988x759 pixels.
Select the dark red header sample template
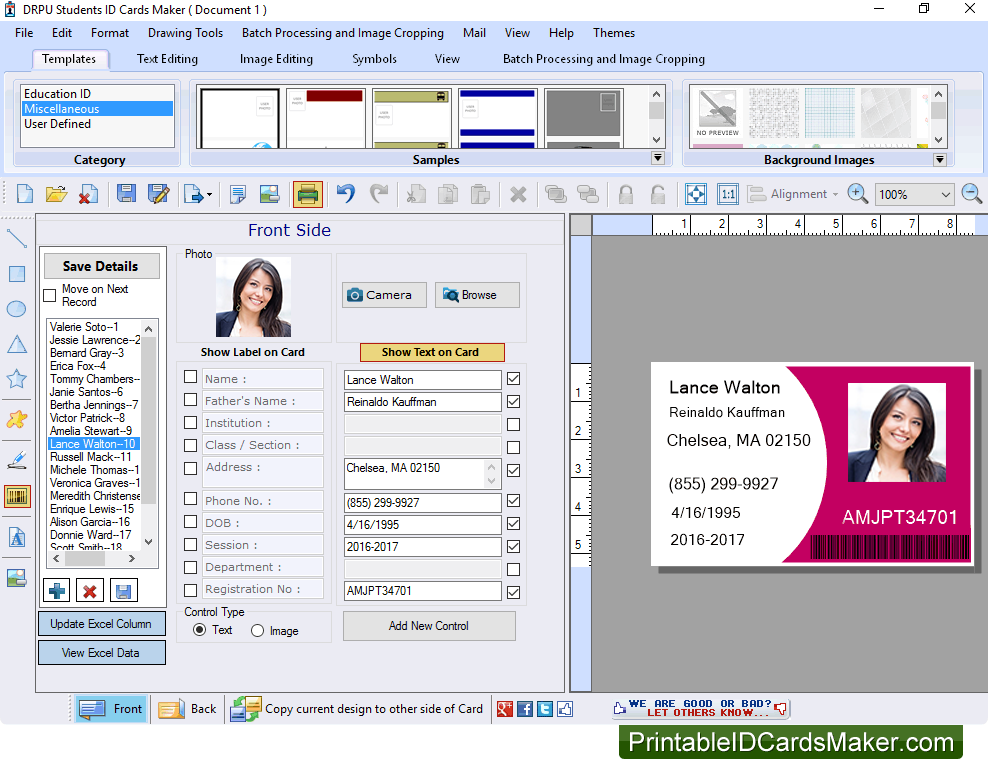tap(326, 118)
